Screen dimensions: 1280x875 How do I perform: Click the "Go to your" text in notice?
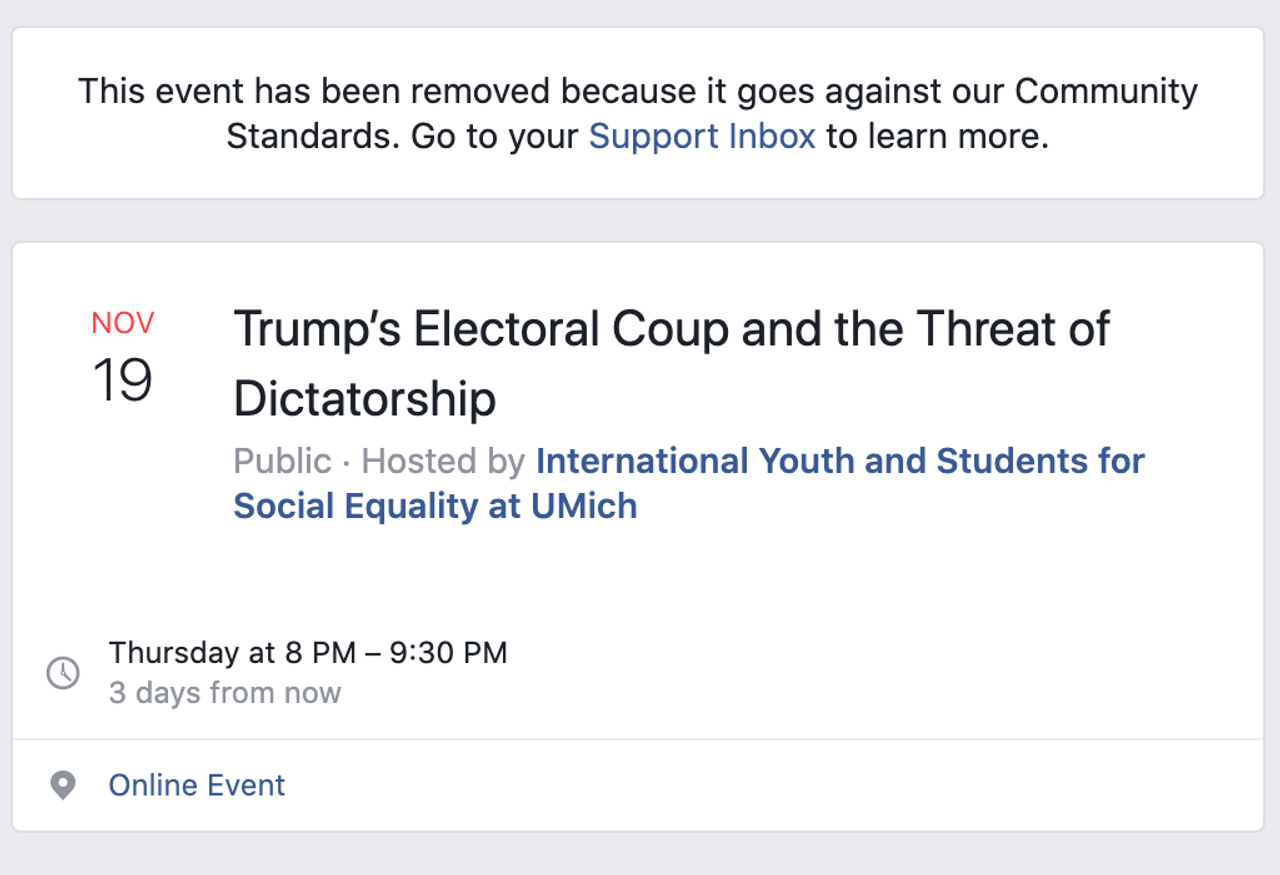coord(494,136)
